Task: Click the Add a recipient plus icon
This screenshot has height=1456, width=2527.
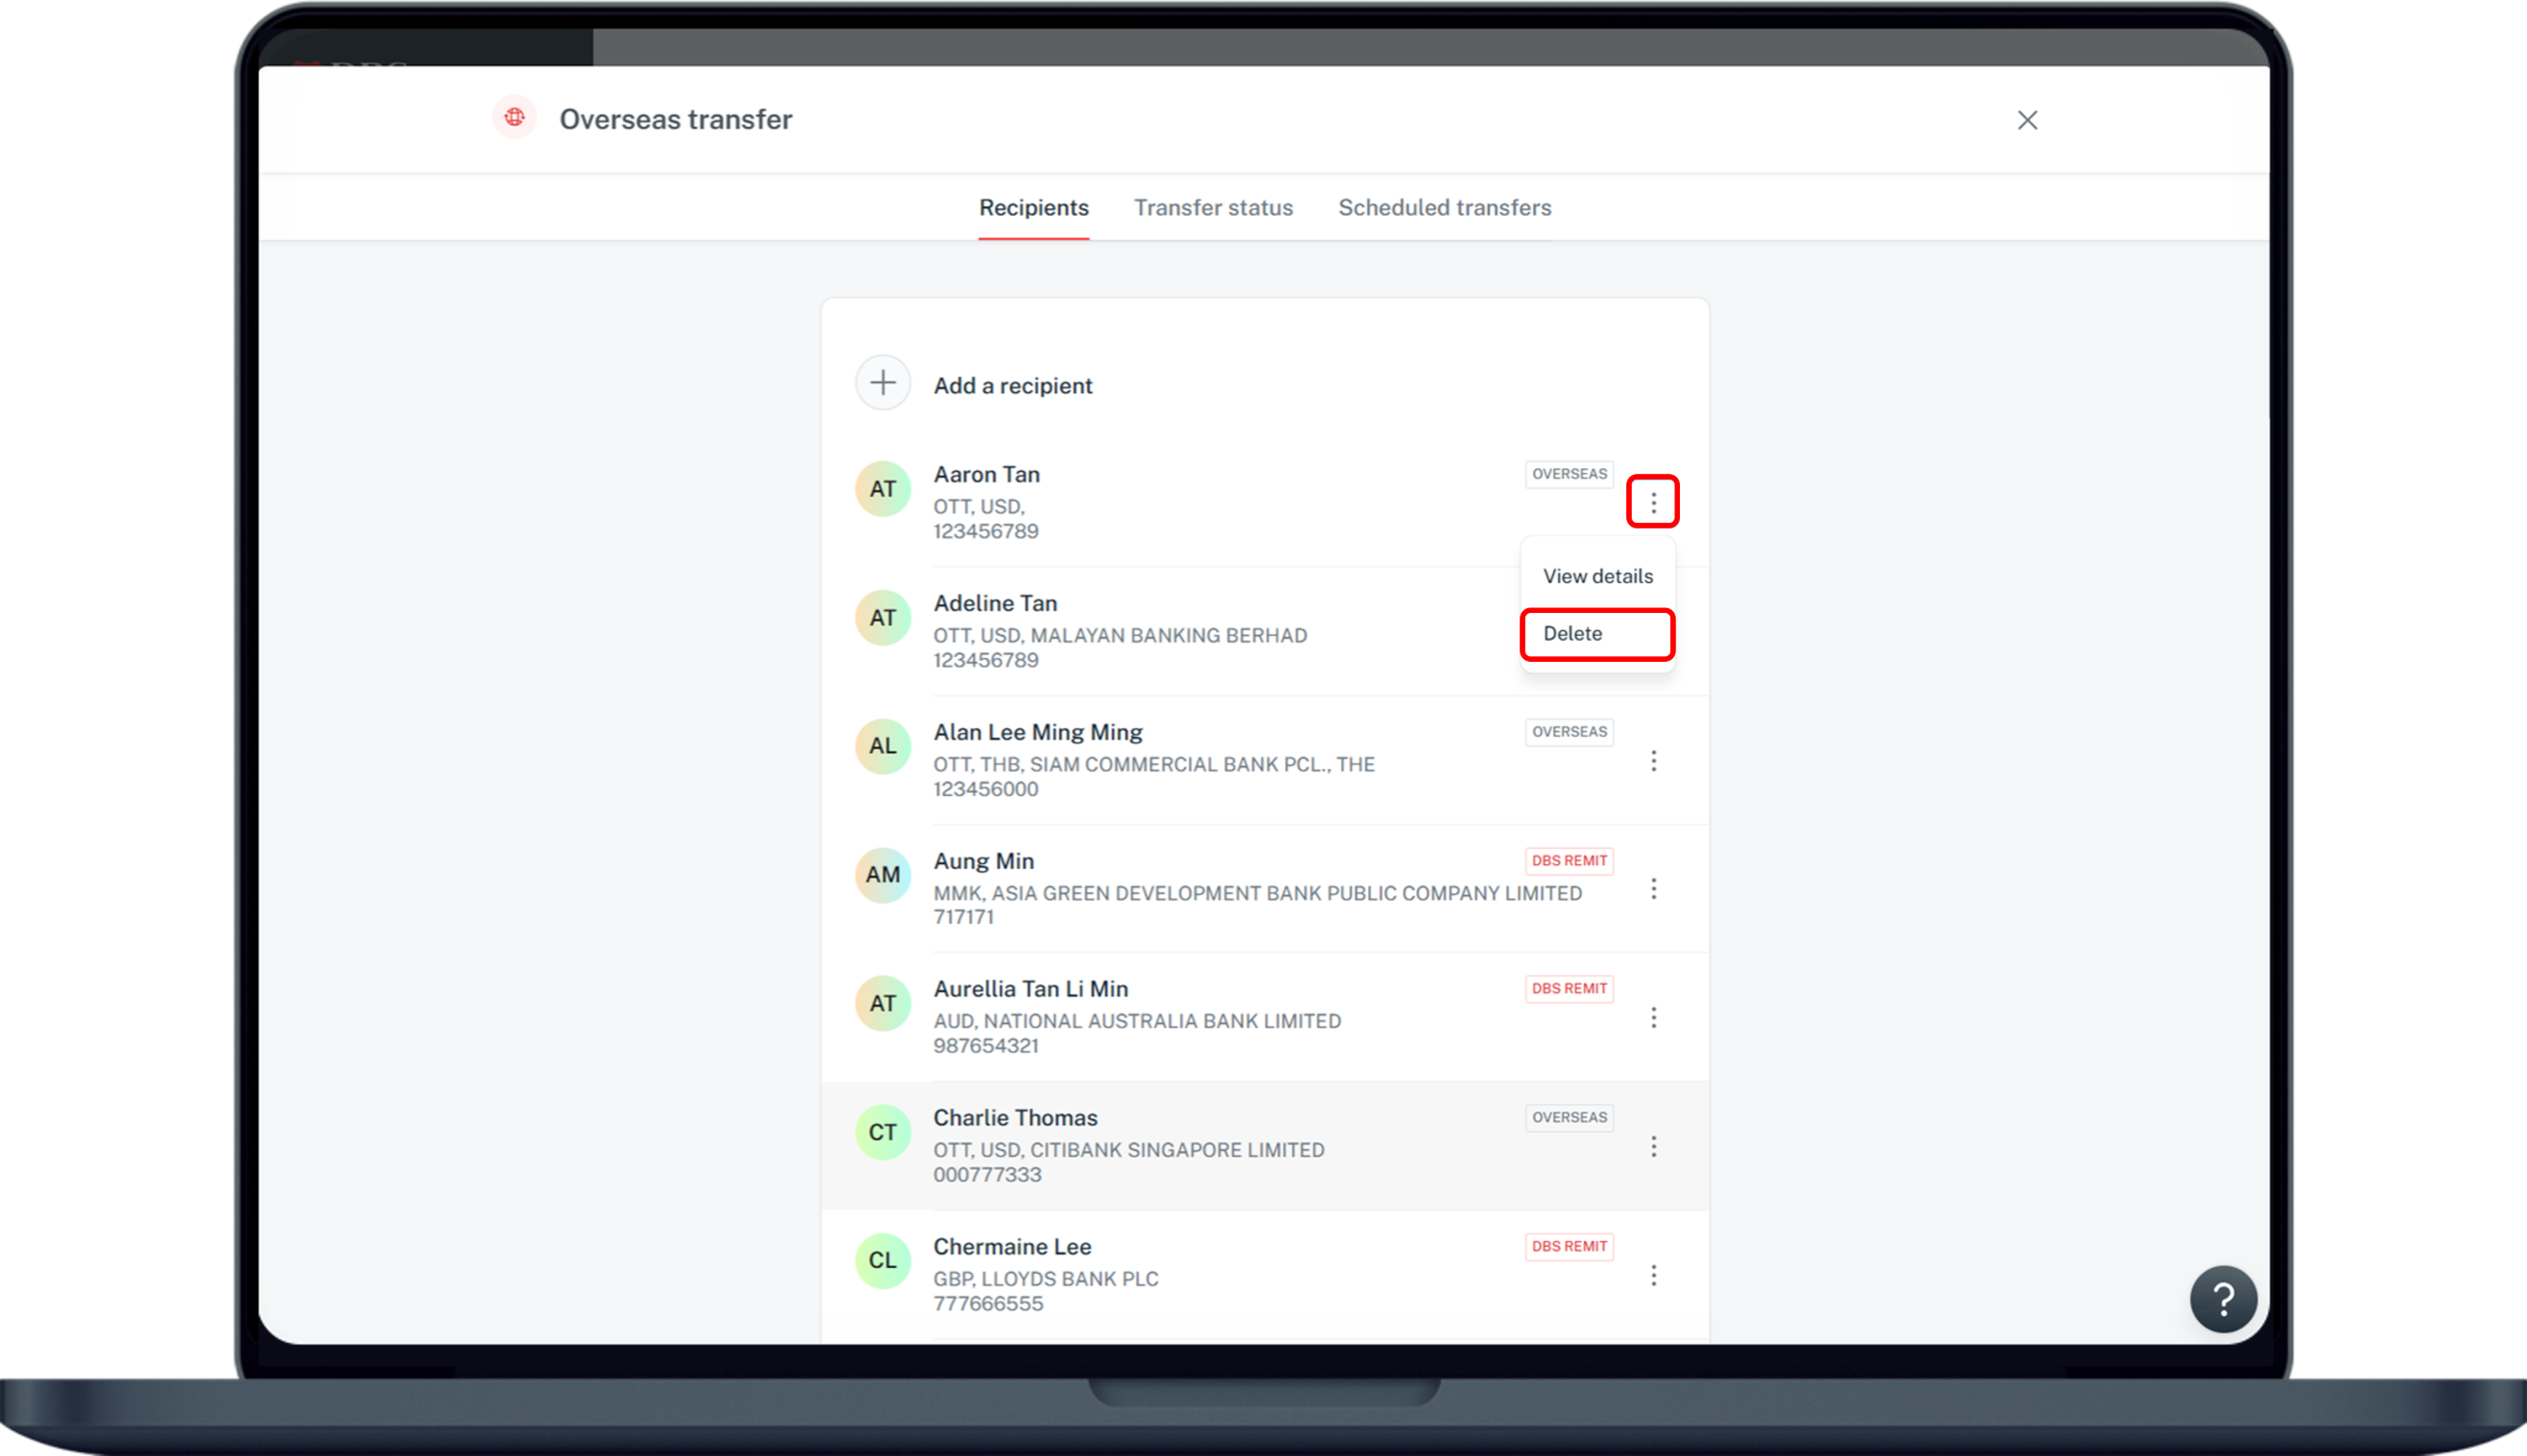Action: 883,383
